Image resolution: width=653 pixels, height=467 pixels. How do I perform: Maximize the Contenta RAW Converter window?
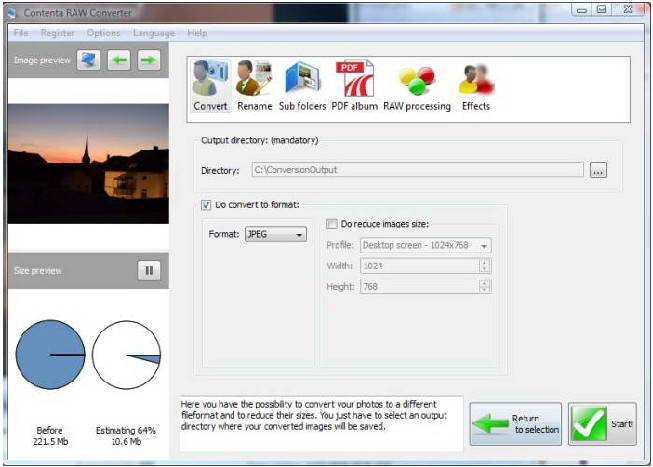pos(602,10)
